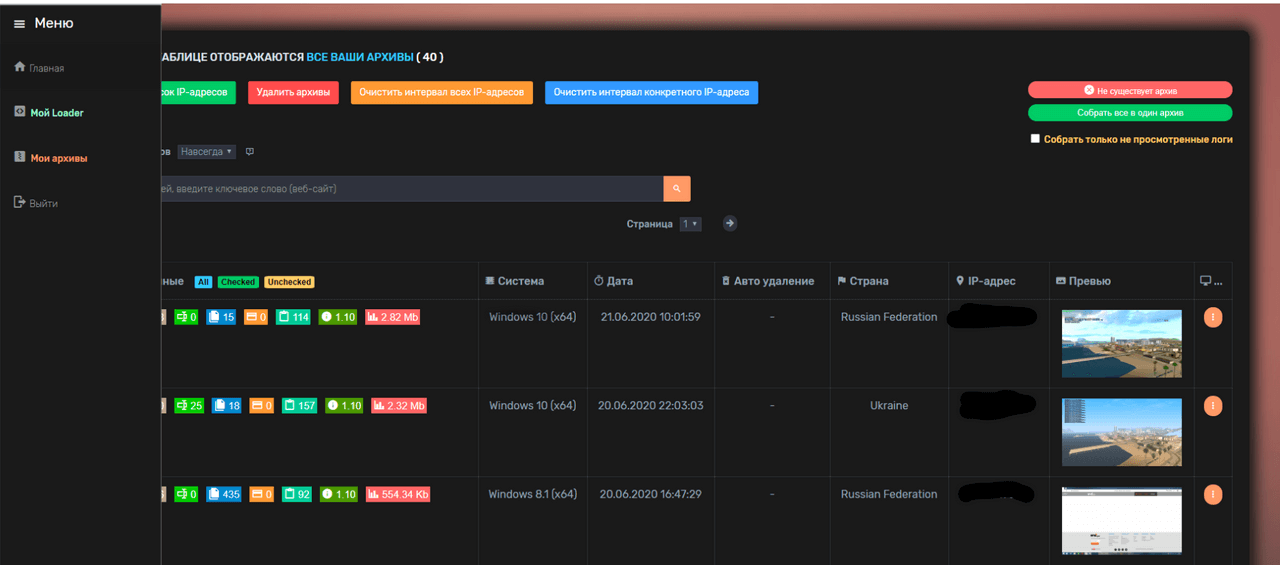Open the Главная menu item

click(x=46, y=68)
